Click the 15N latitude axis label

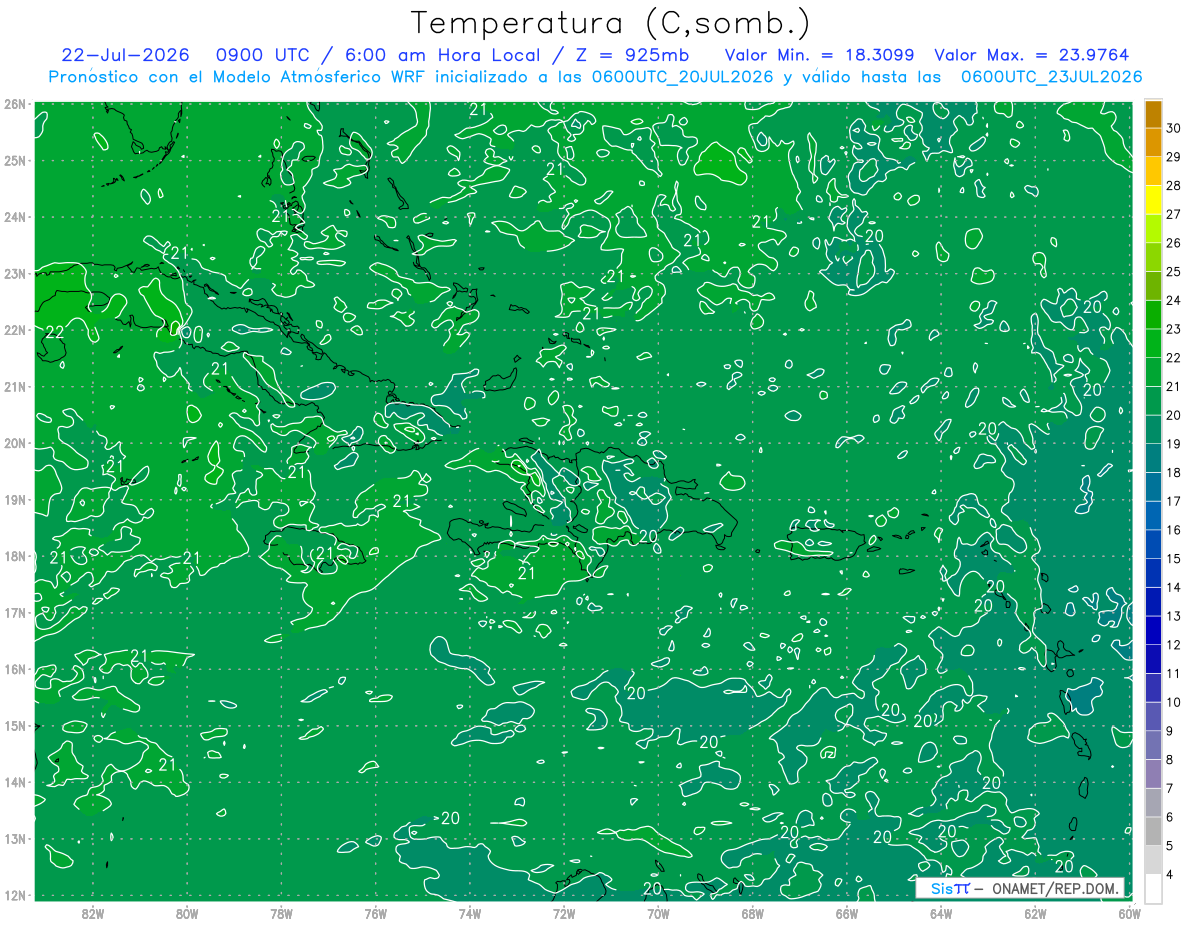pos(14,725)
